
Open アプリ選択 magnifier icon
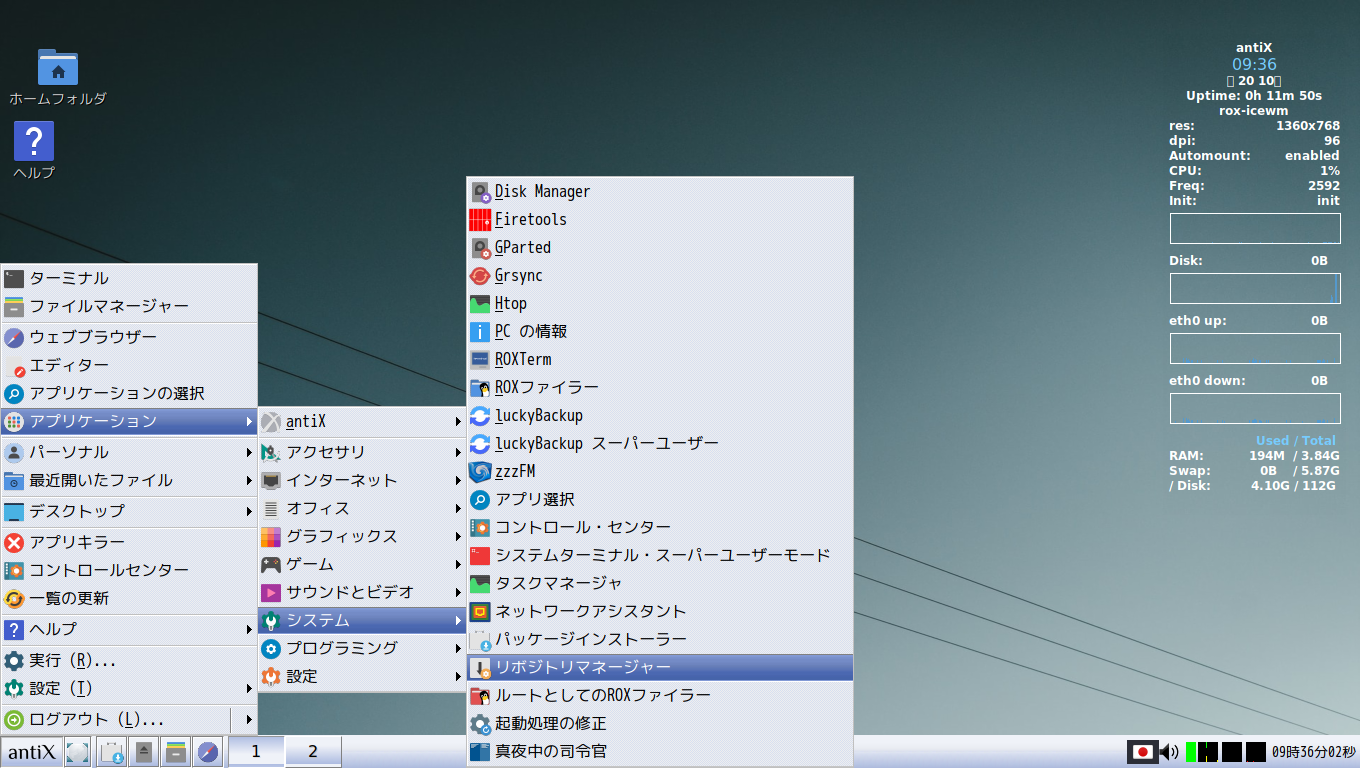[481, 500]
